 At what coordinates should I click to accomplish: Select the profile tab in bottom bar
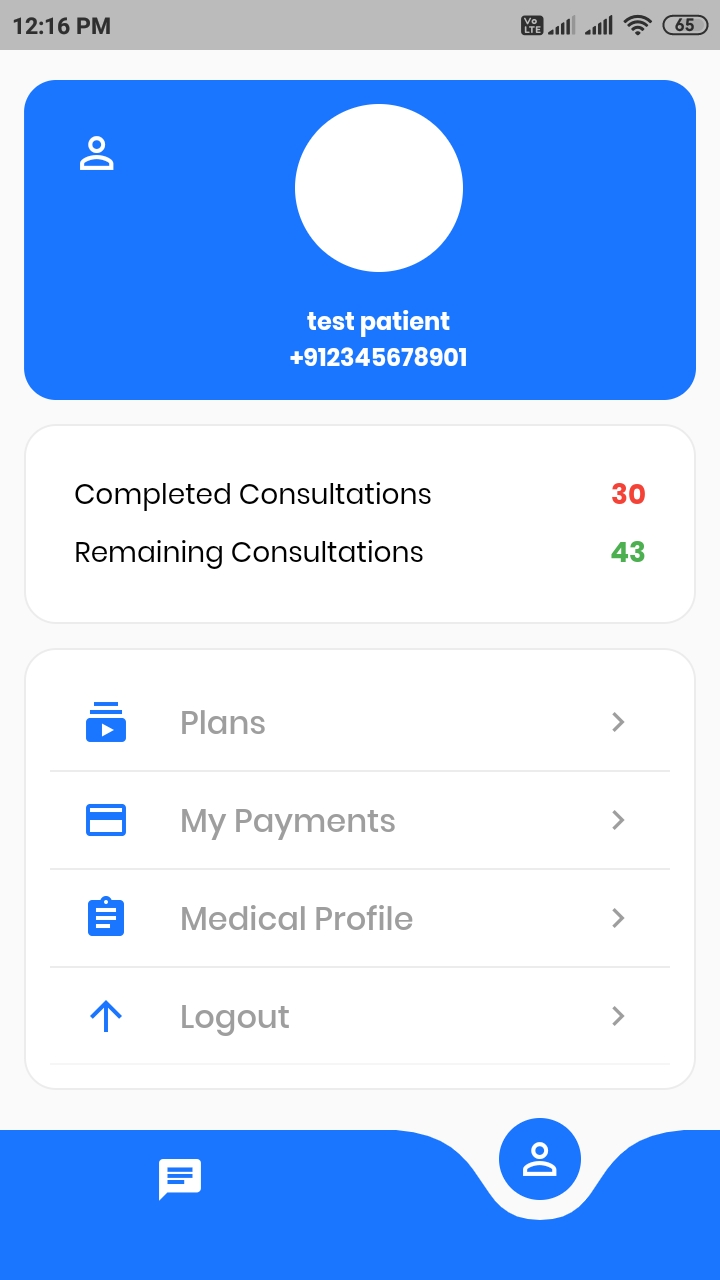coord(539,1159)
